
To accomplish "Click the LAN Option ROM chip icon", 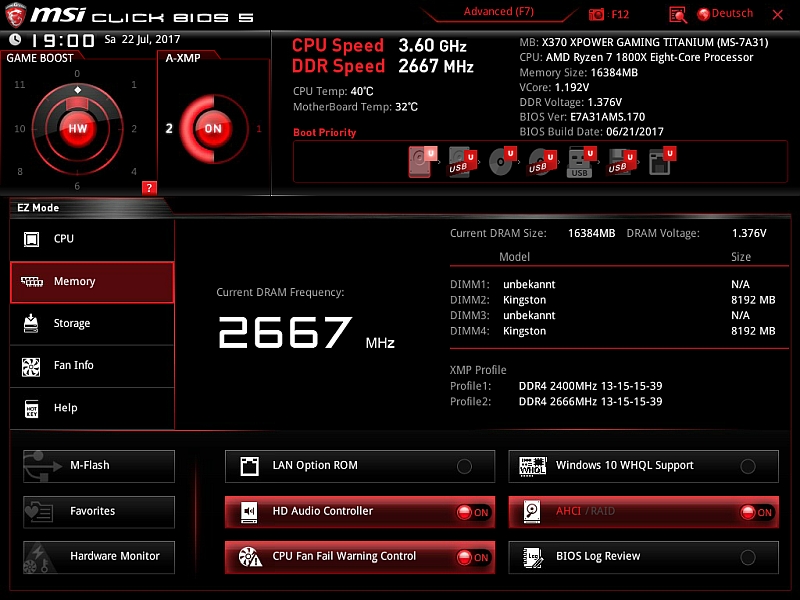I will tap(249, 466).
